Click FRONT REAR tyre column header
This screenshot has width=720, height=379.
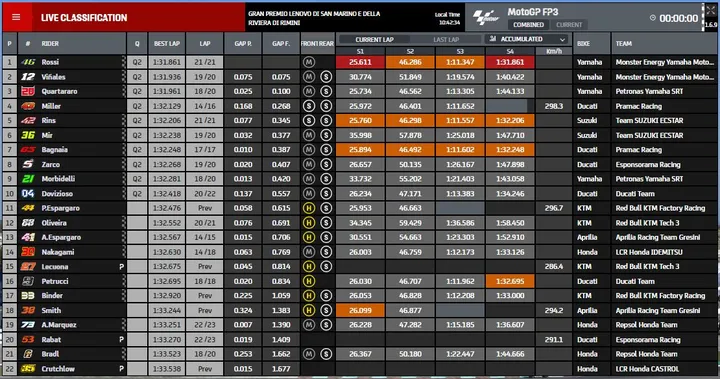pos(317,44)
